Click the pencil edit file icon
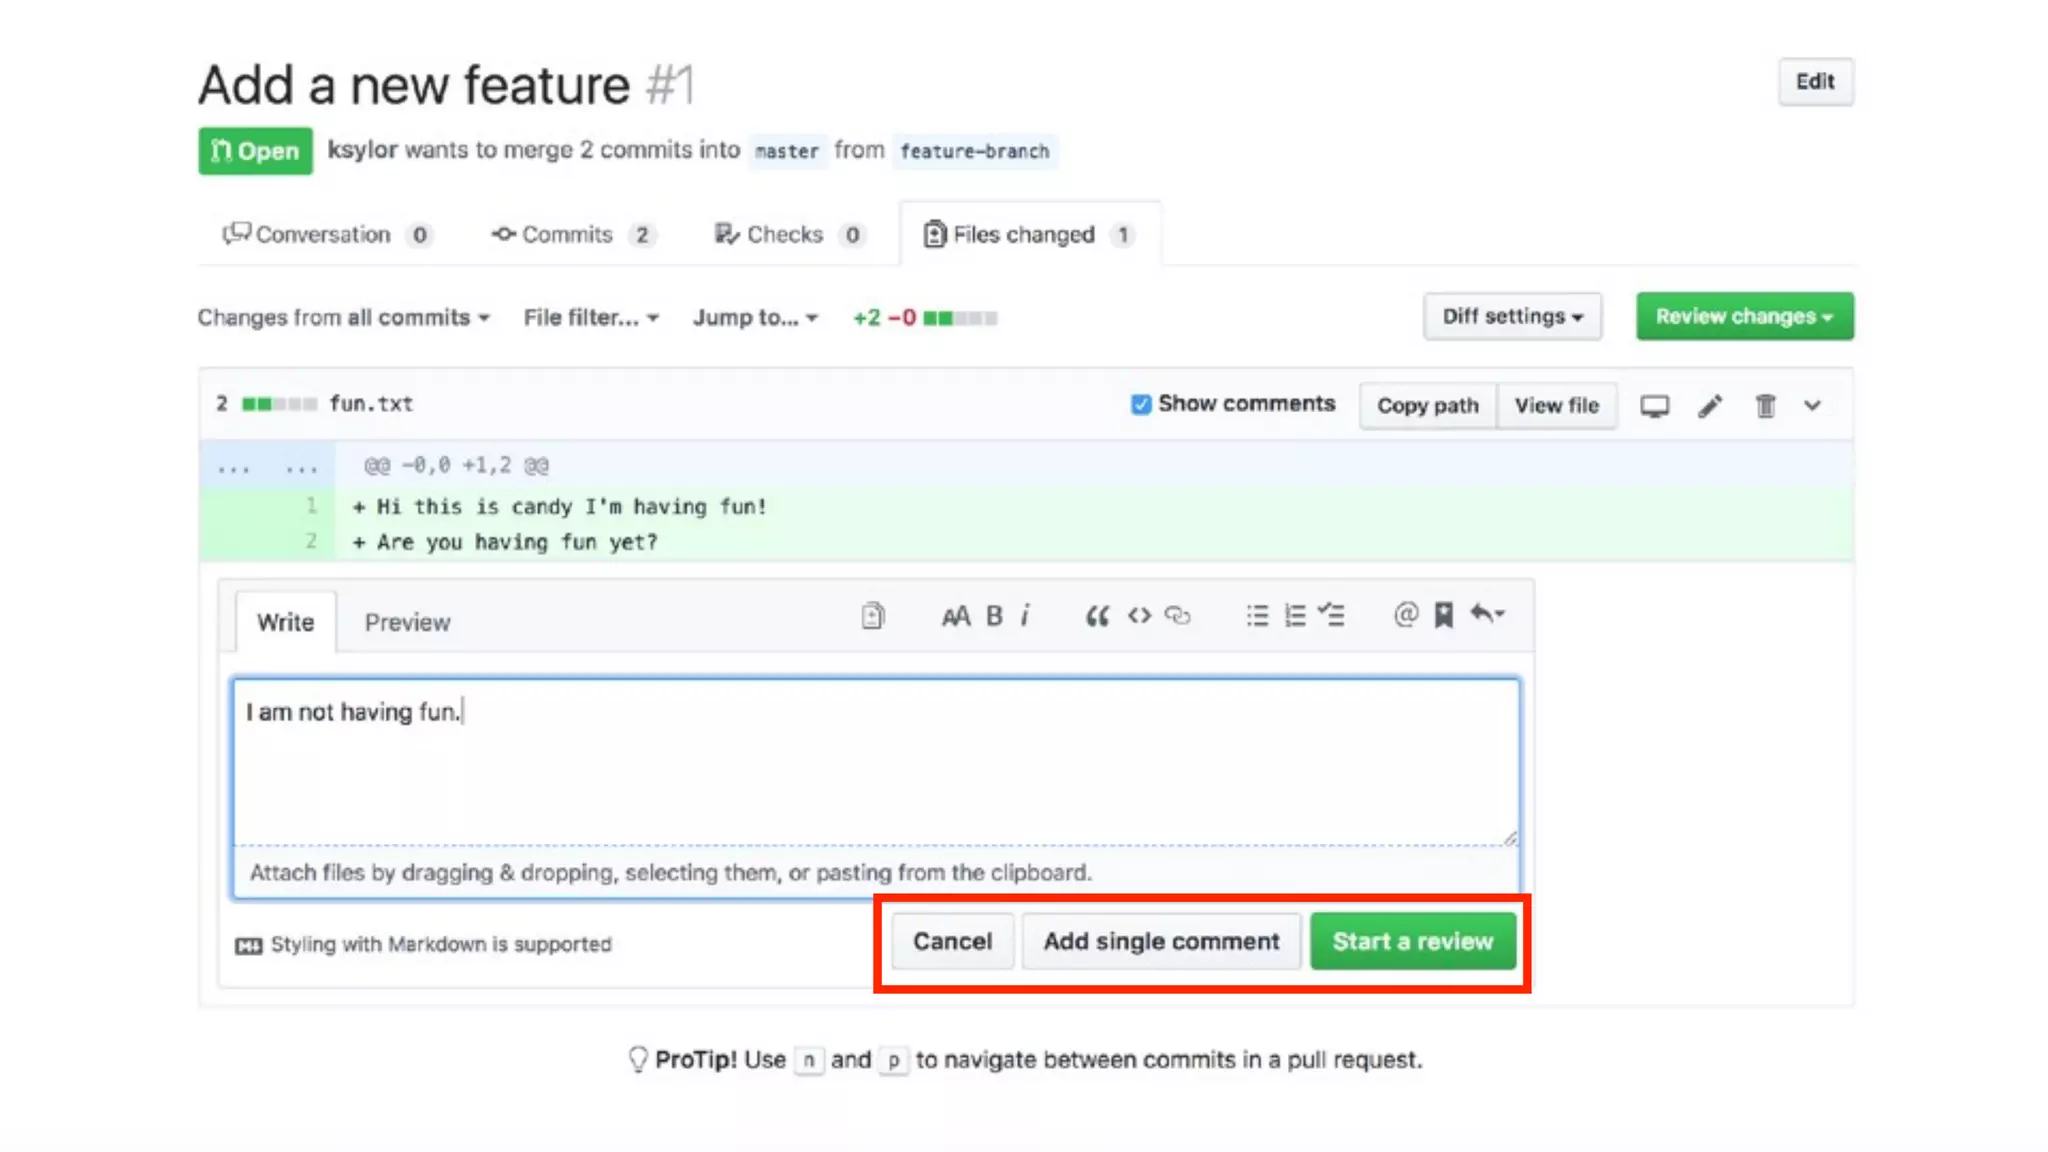 [1710, 406]
